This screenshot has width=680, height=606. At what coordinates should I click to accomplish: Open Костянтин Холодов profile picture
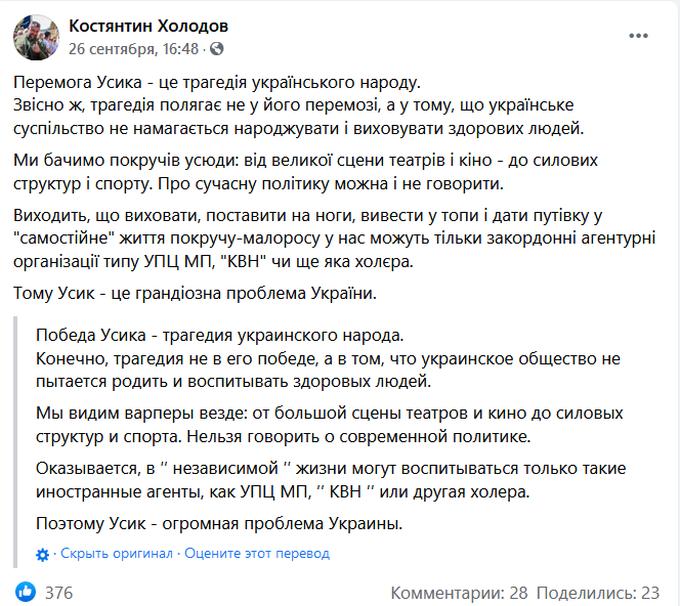coord(36,37)
